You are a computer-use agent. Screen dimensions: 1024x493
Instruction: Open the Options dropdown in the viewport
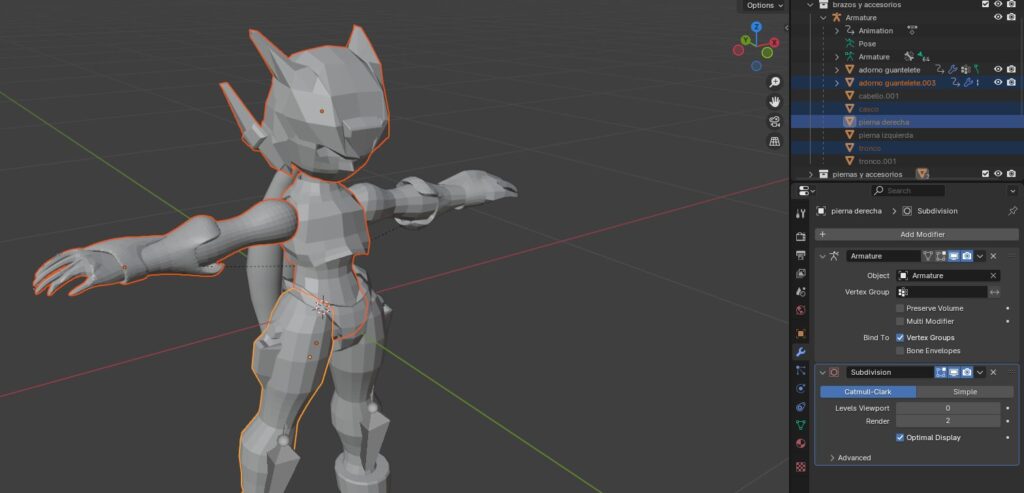tap(765, 5)
